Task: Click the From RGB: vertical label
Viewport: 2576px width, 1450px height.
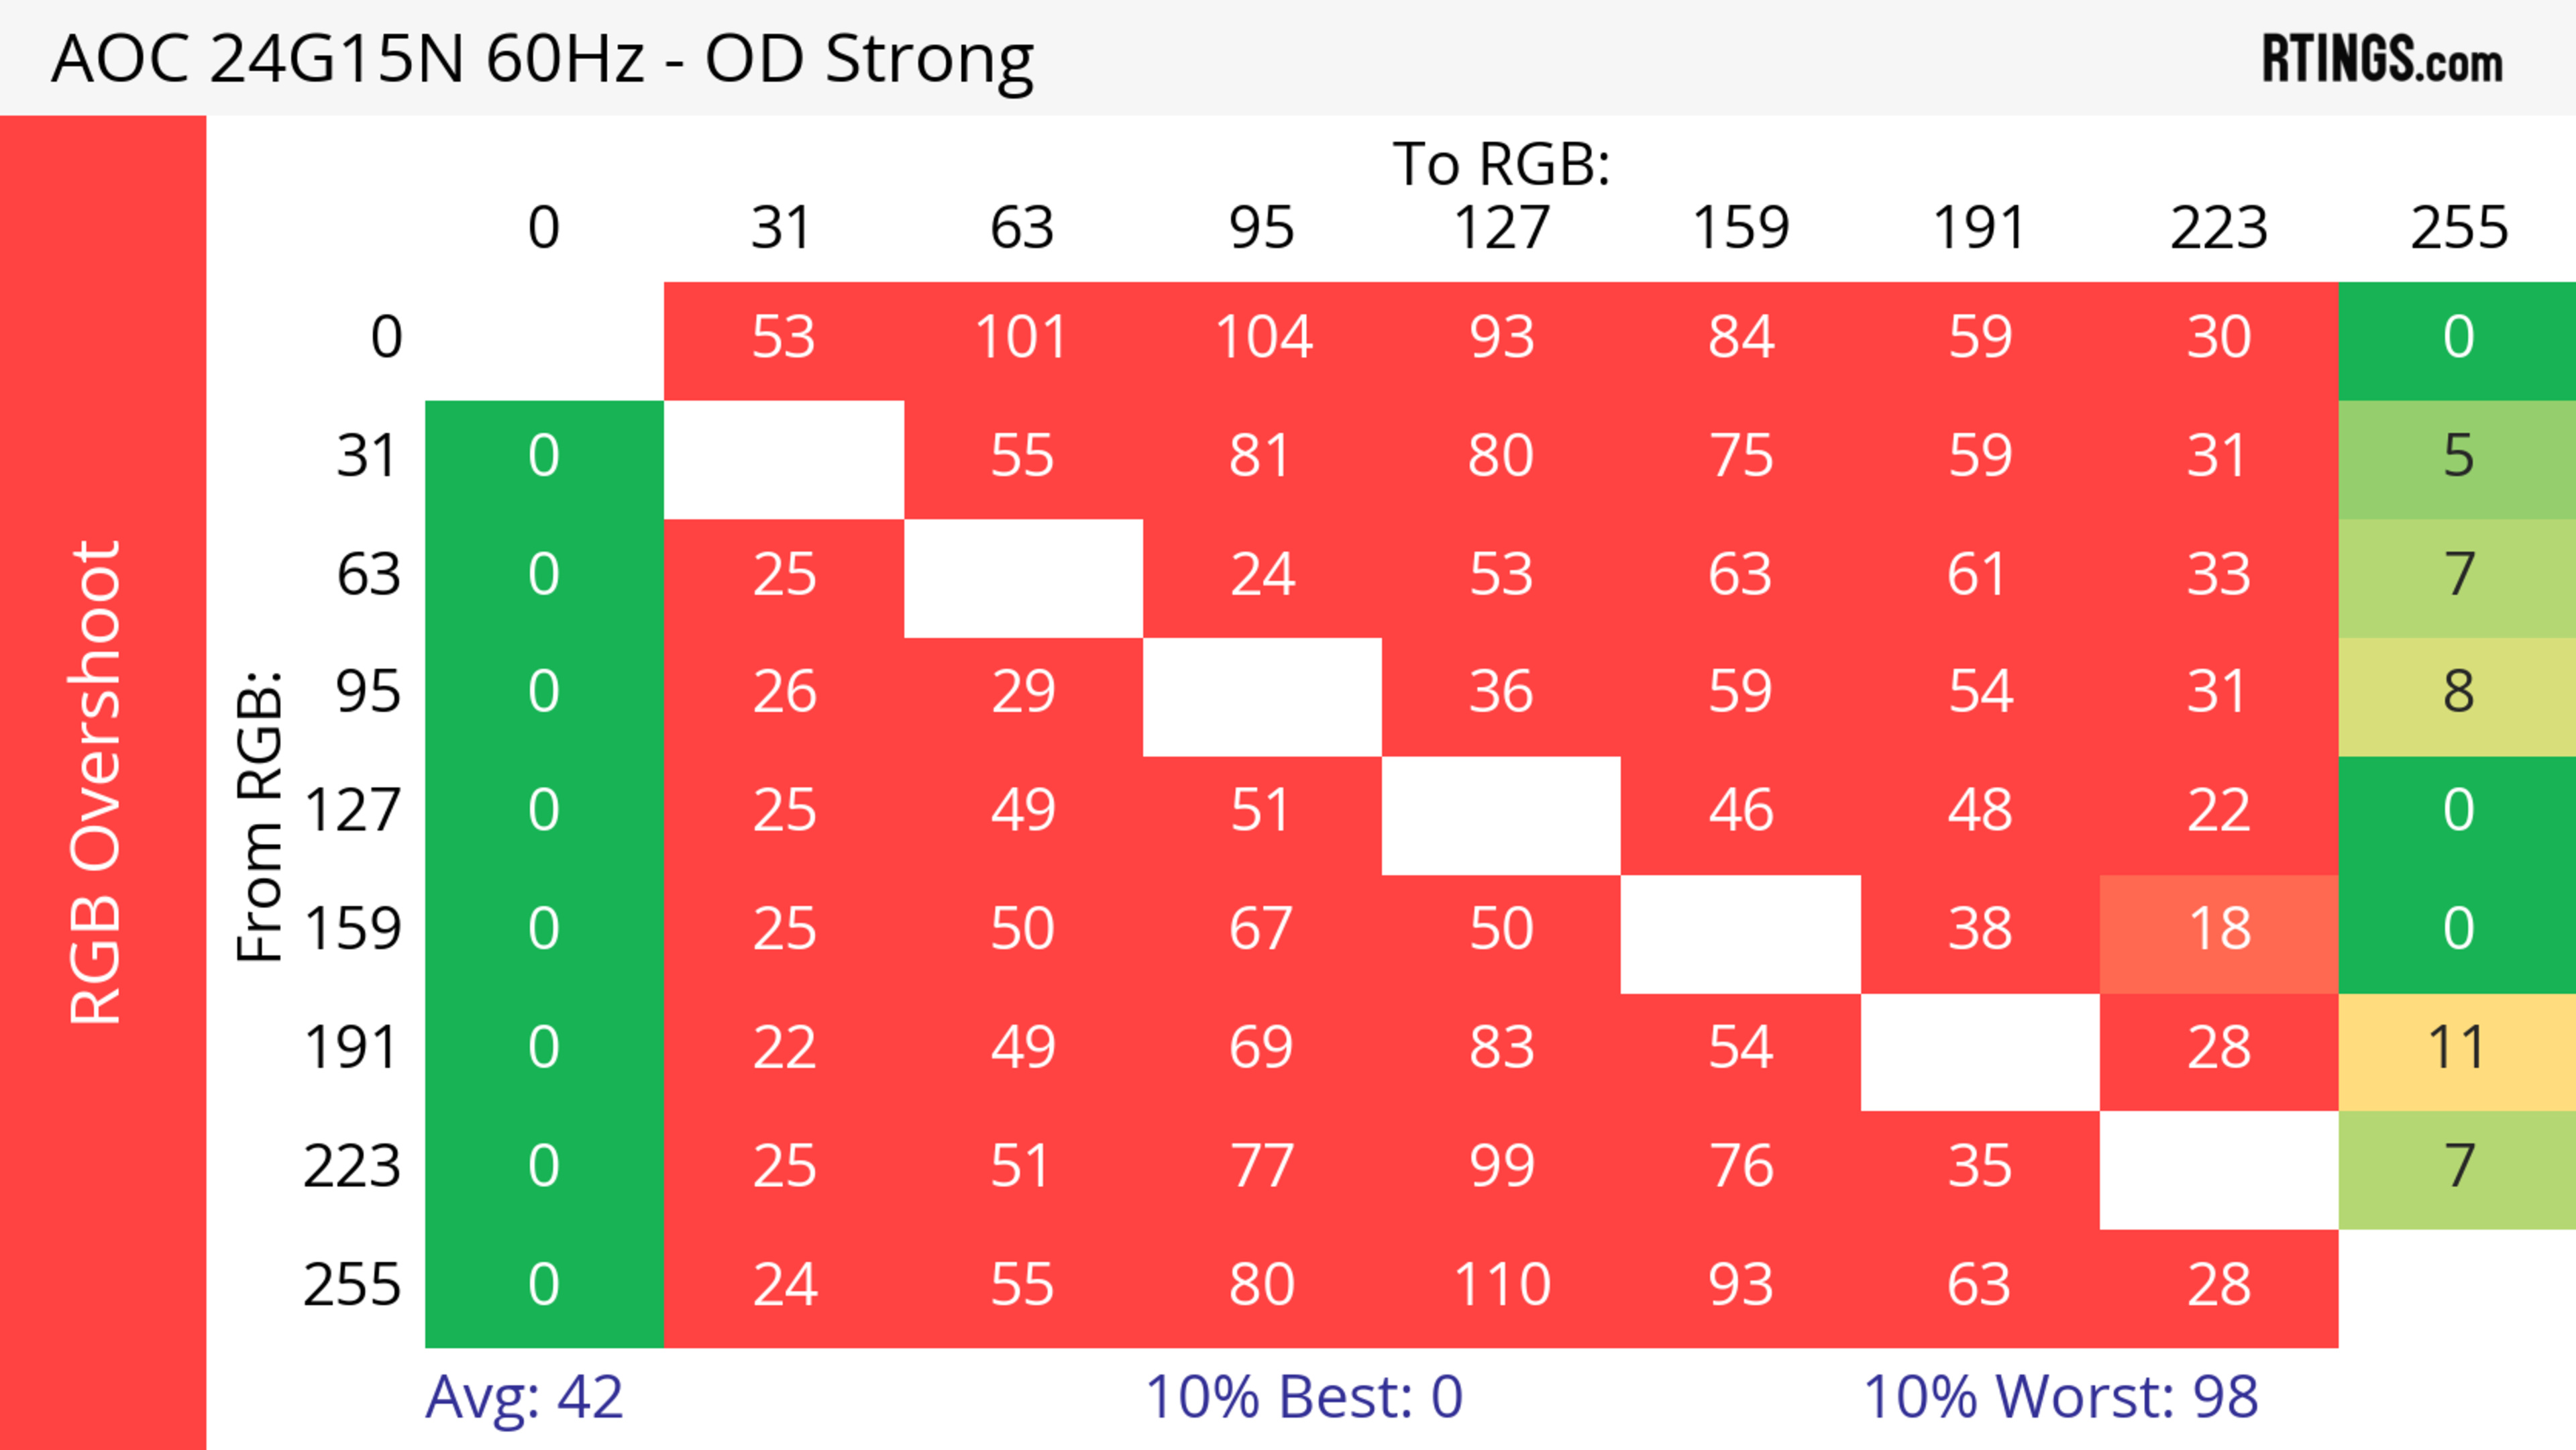Action: pyautogui.click(x=260, y=816)
